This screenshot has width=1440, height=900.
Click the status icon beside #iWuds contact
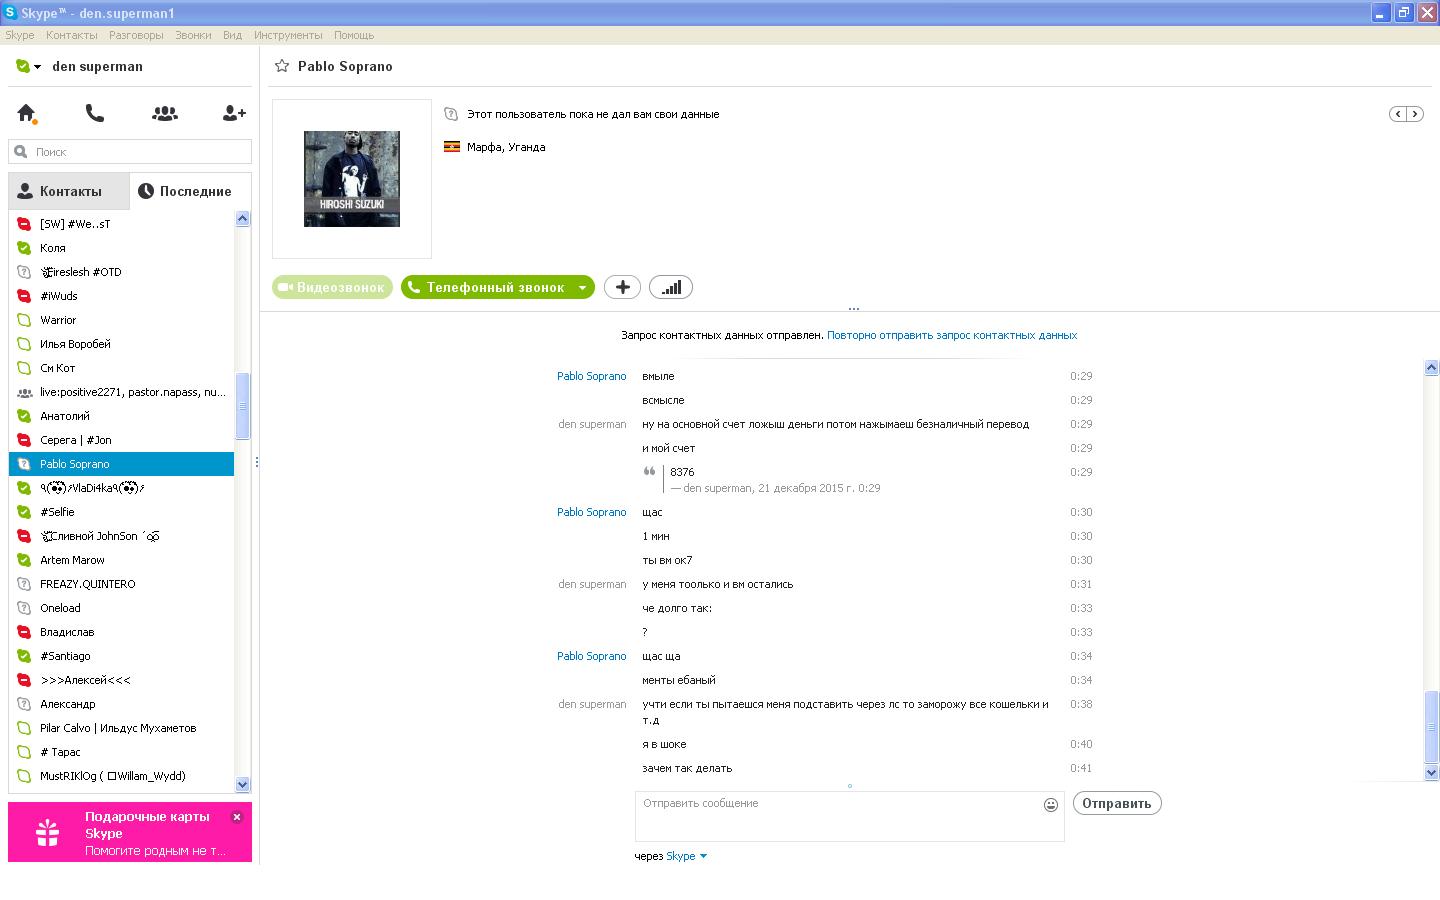click(x=24, y=296)
